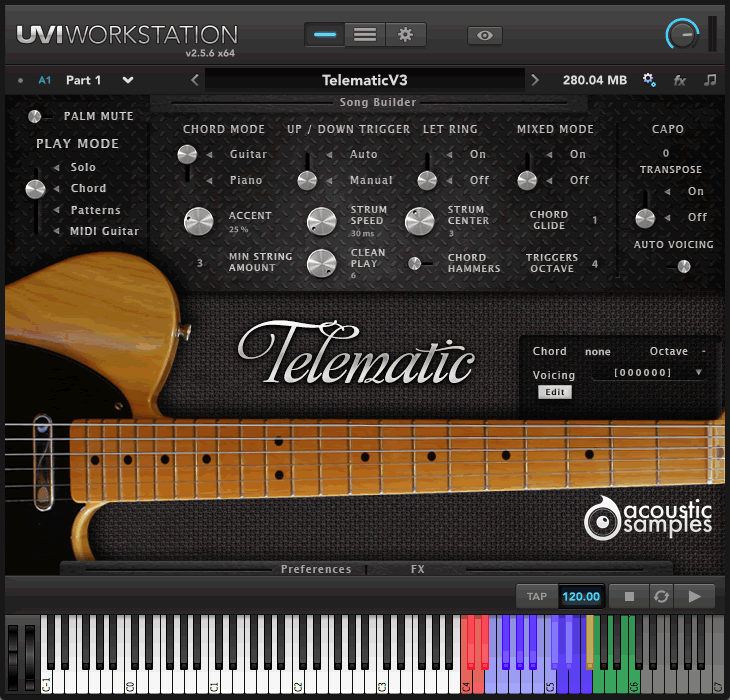Click the Mixed Mode switch knob
The image size is (730, 700).
click(527, 181)
